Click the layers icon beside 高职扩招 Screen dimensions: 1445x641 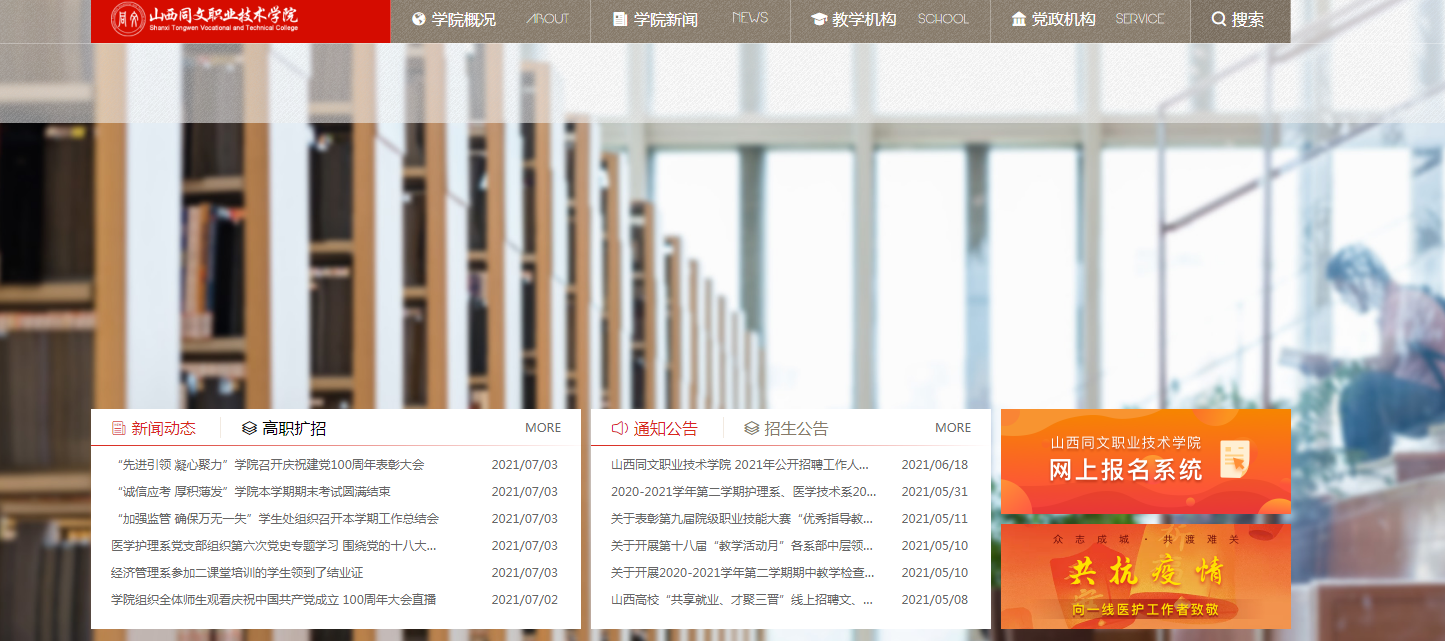(249, 428)
